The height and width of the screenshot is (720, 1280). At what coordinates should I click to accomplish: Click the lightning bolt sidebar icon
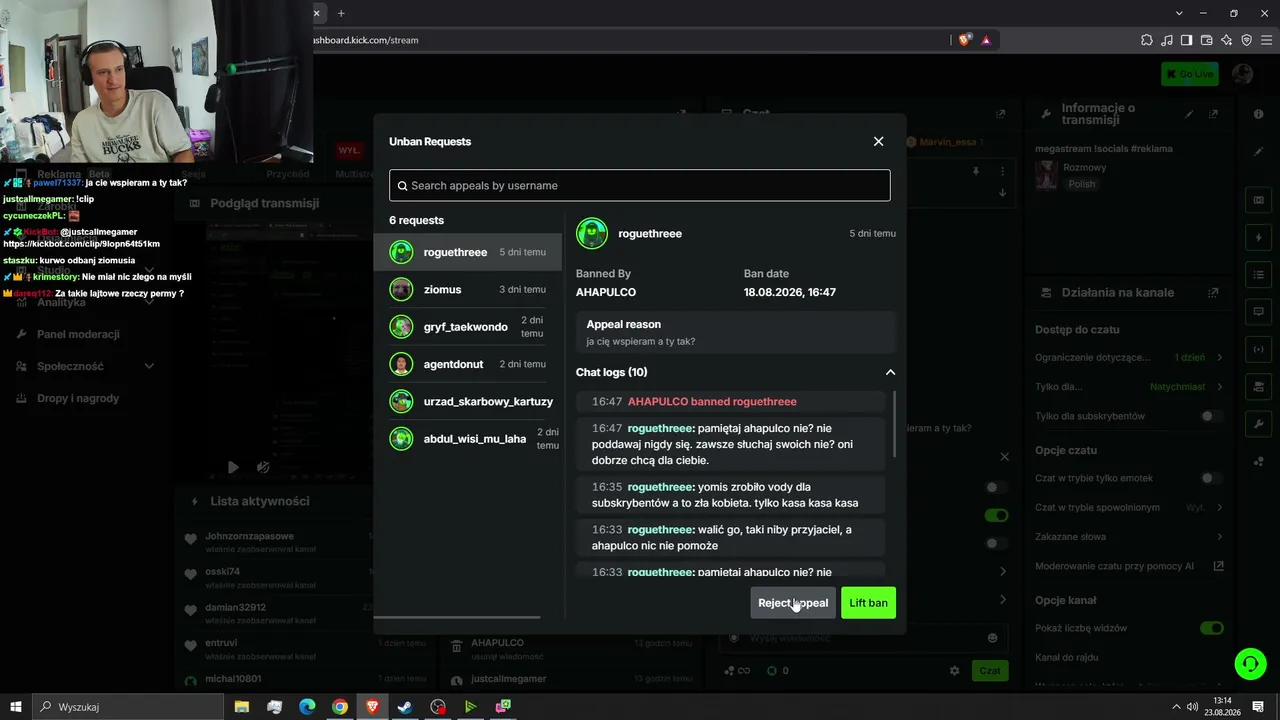(1259, 238)
